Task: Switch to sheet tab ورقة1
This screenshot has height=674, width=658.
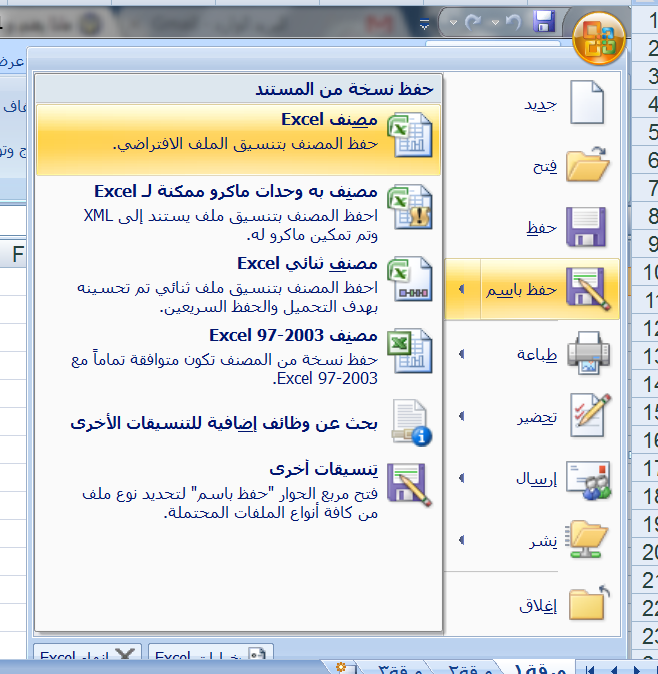Action: [539, 667]
